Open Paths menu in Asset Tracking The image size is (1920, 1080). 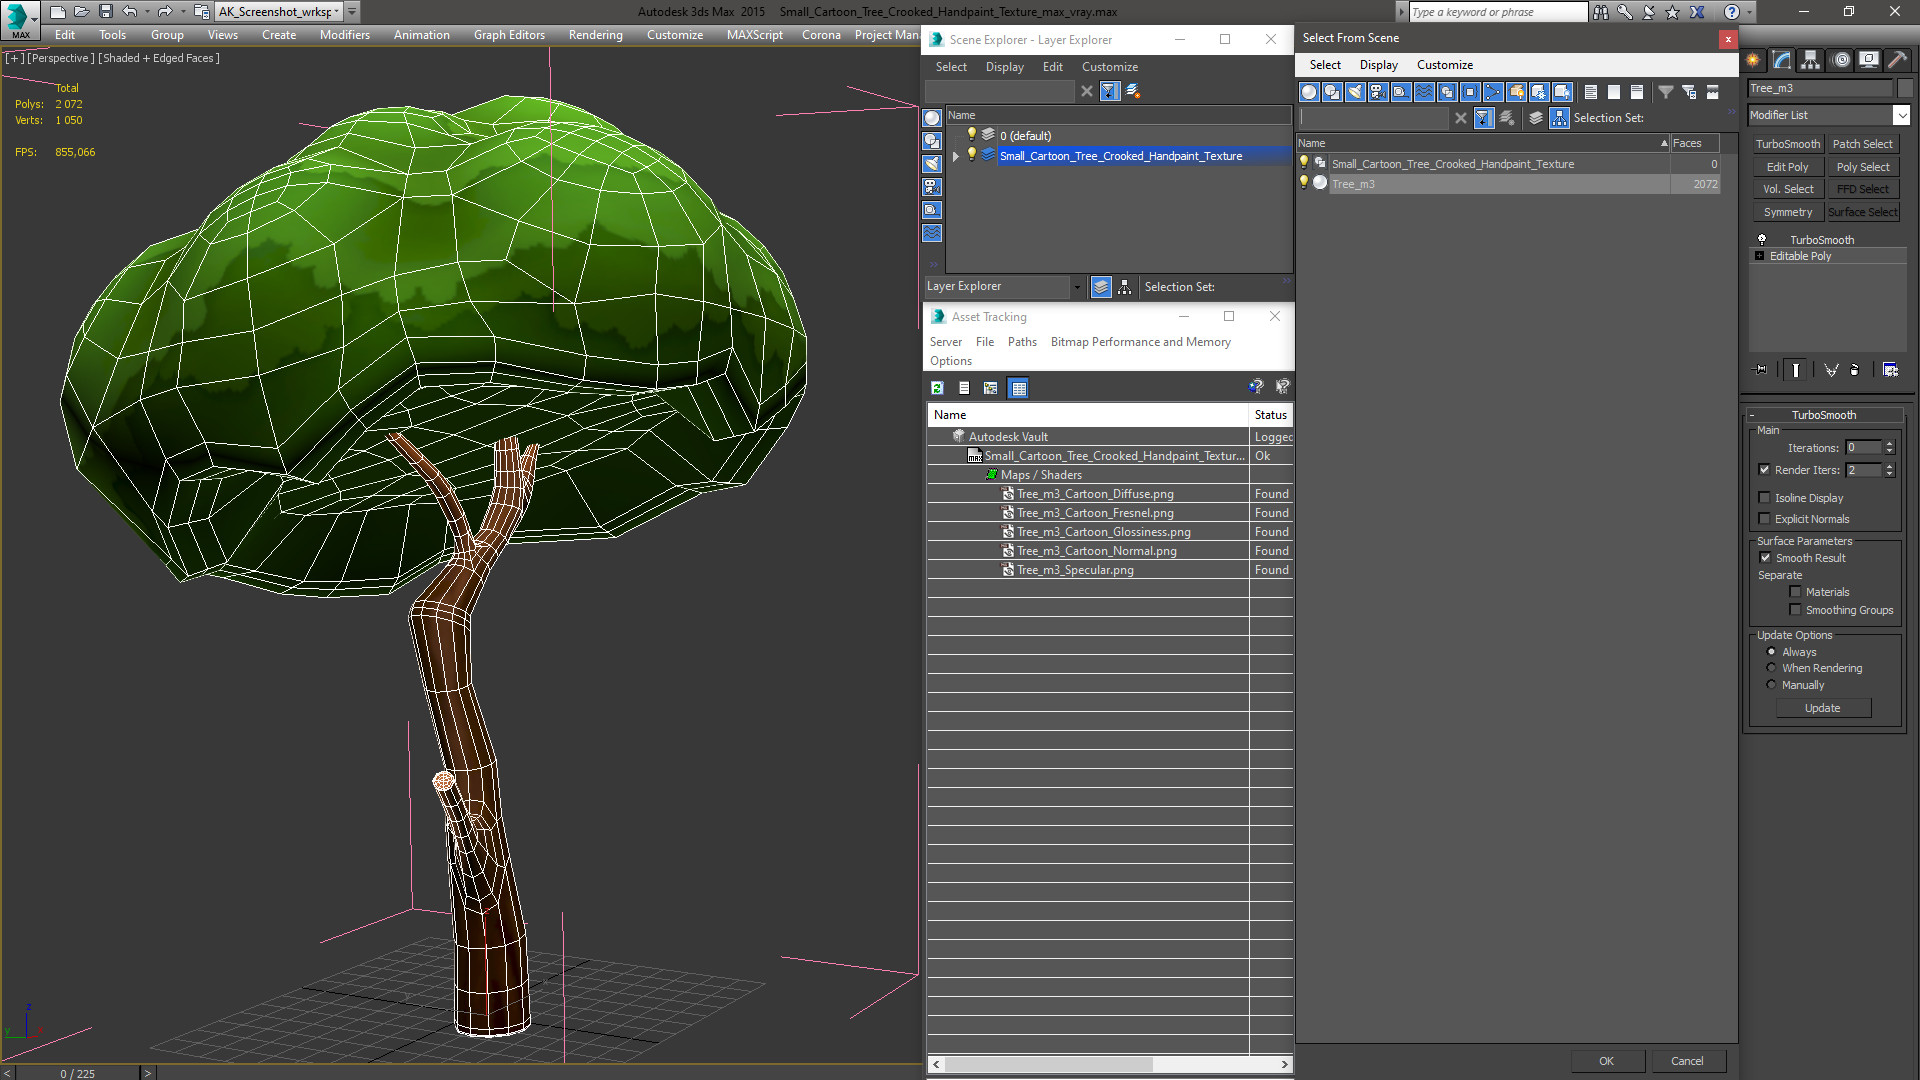pyautogui.click(x=1022, y=342)
